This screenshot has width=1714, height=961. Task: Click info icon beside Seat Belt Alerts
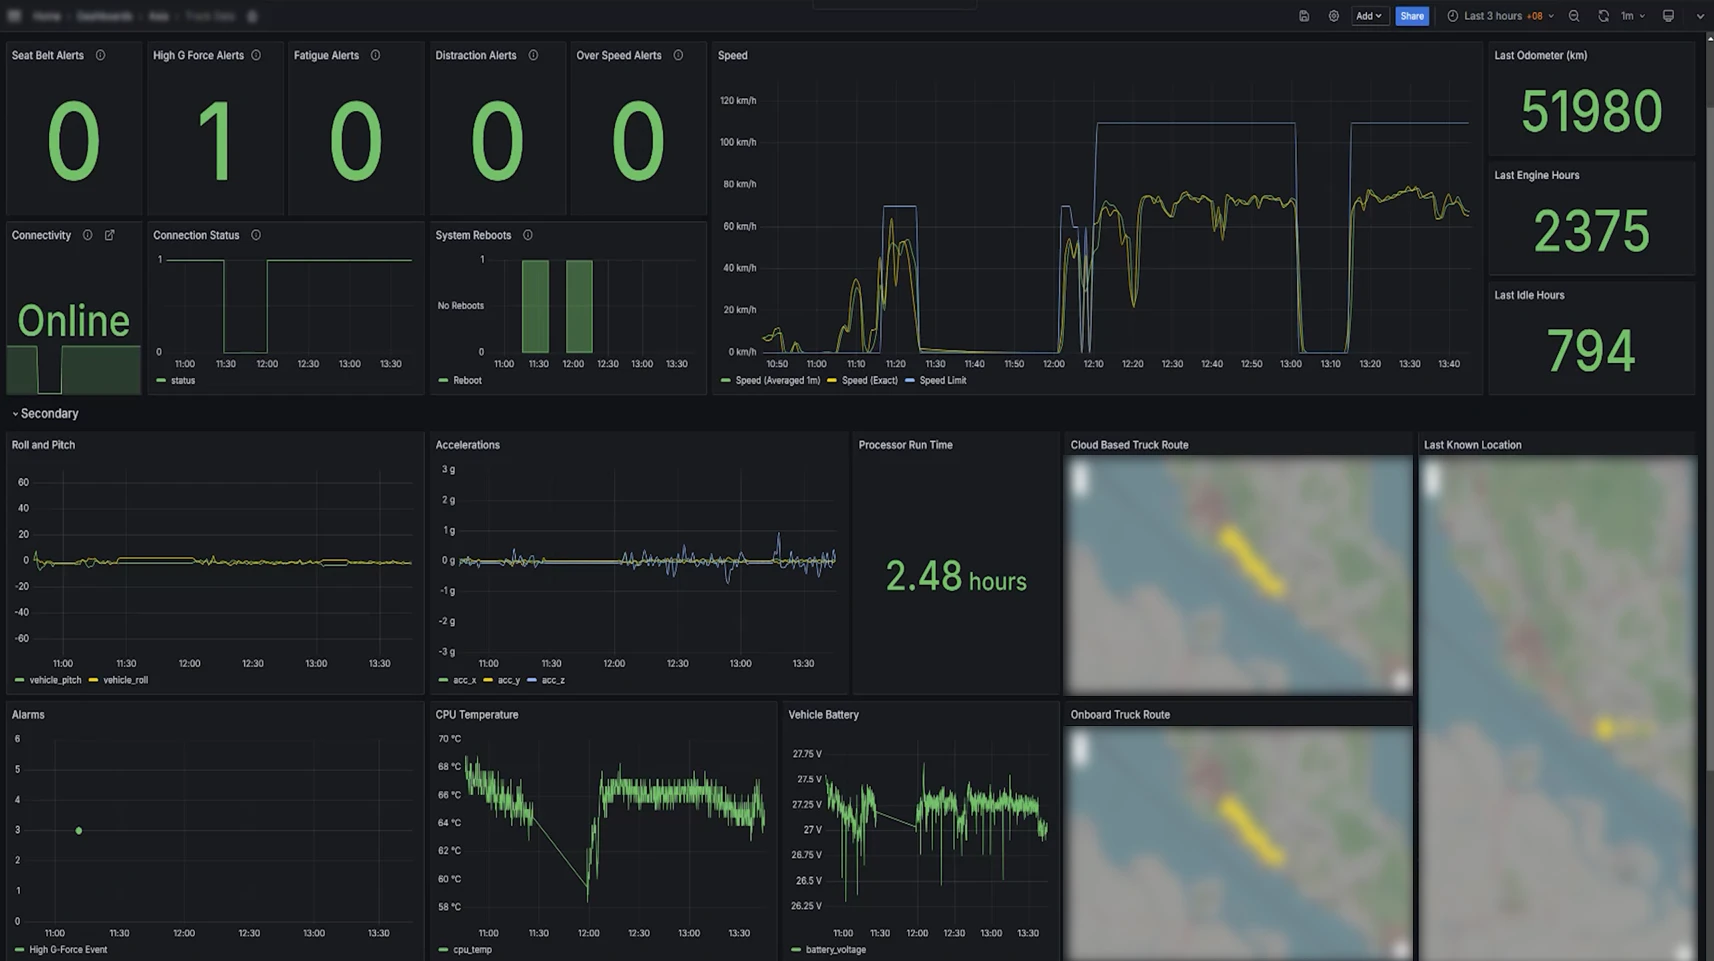tap(100, 55)
